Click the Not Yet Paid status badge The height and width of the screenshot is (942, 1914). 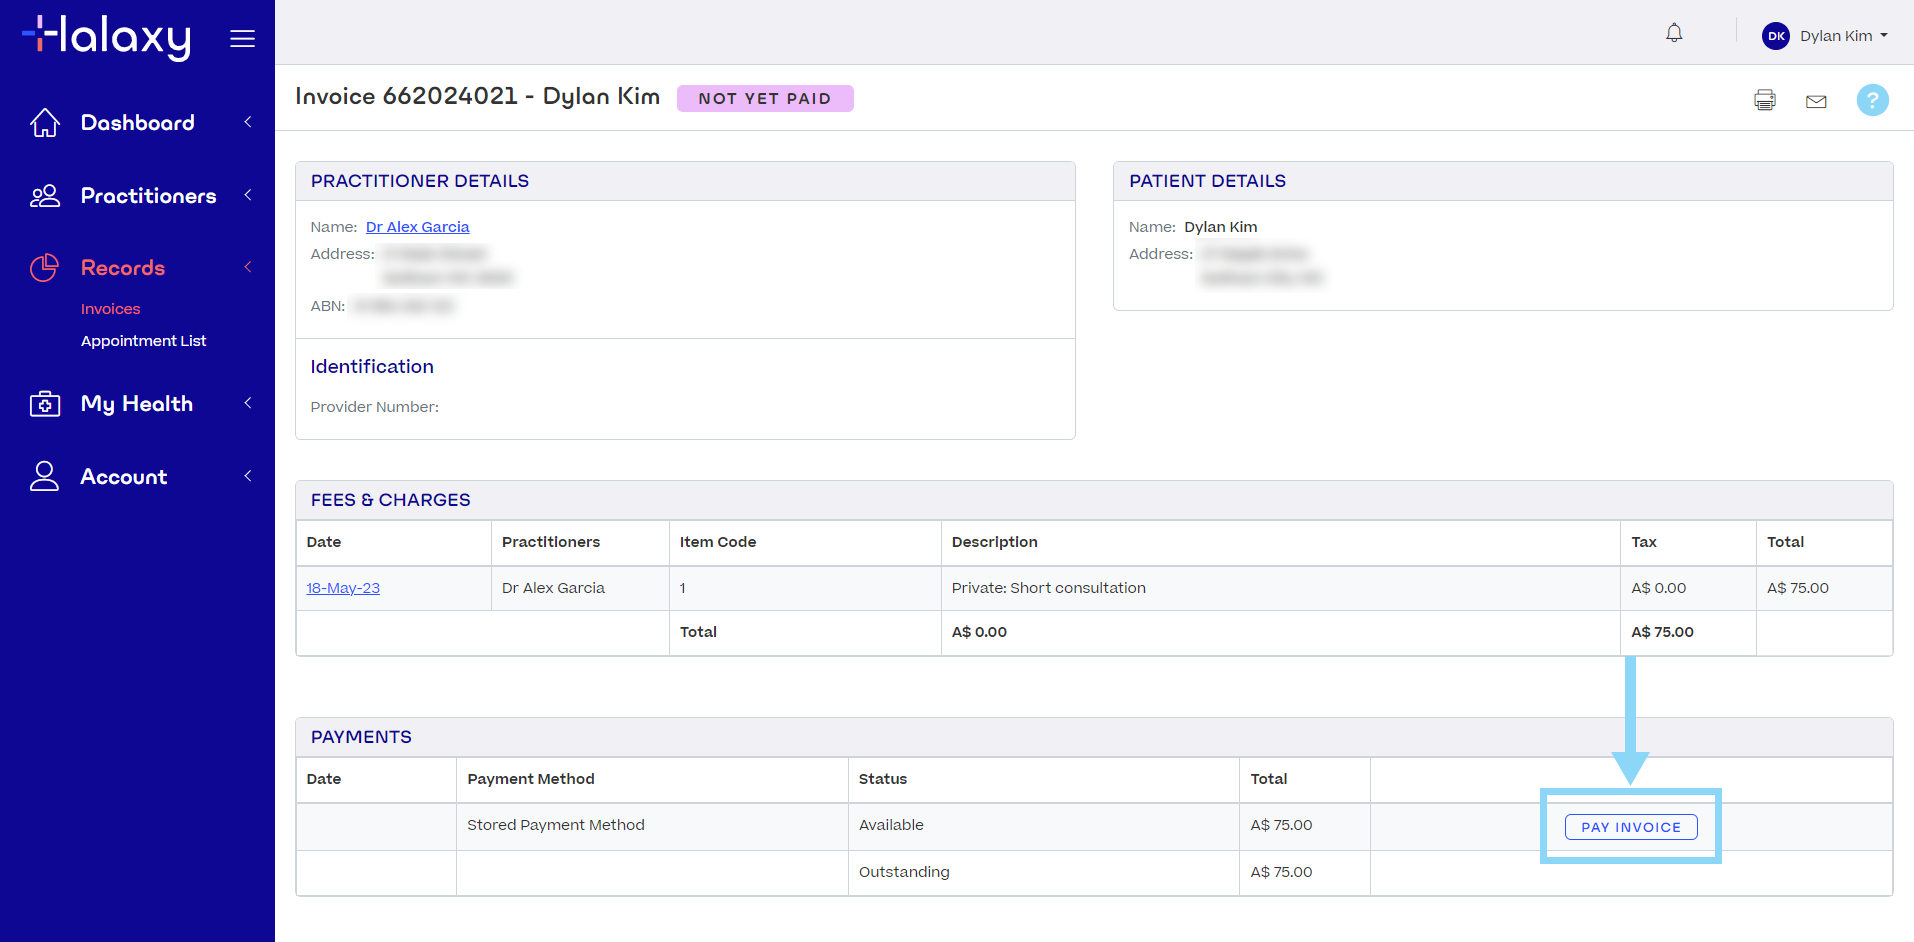[x=765, y=98]
